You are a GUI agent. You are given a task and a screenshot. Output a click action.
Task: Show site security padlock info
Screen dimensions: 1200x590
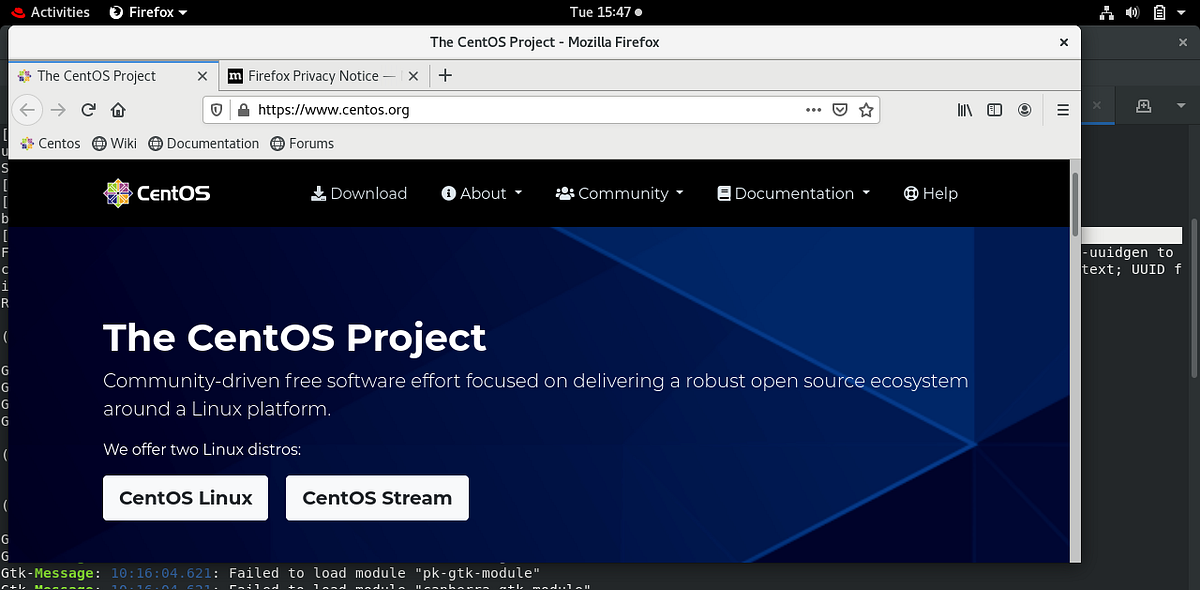point(242,110)
